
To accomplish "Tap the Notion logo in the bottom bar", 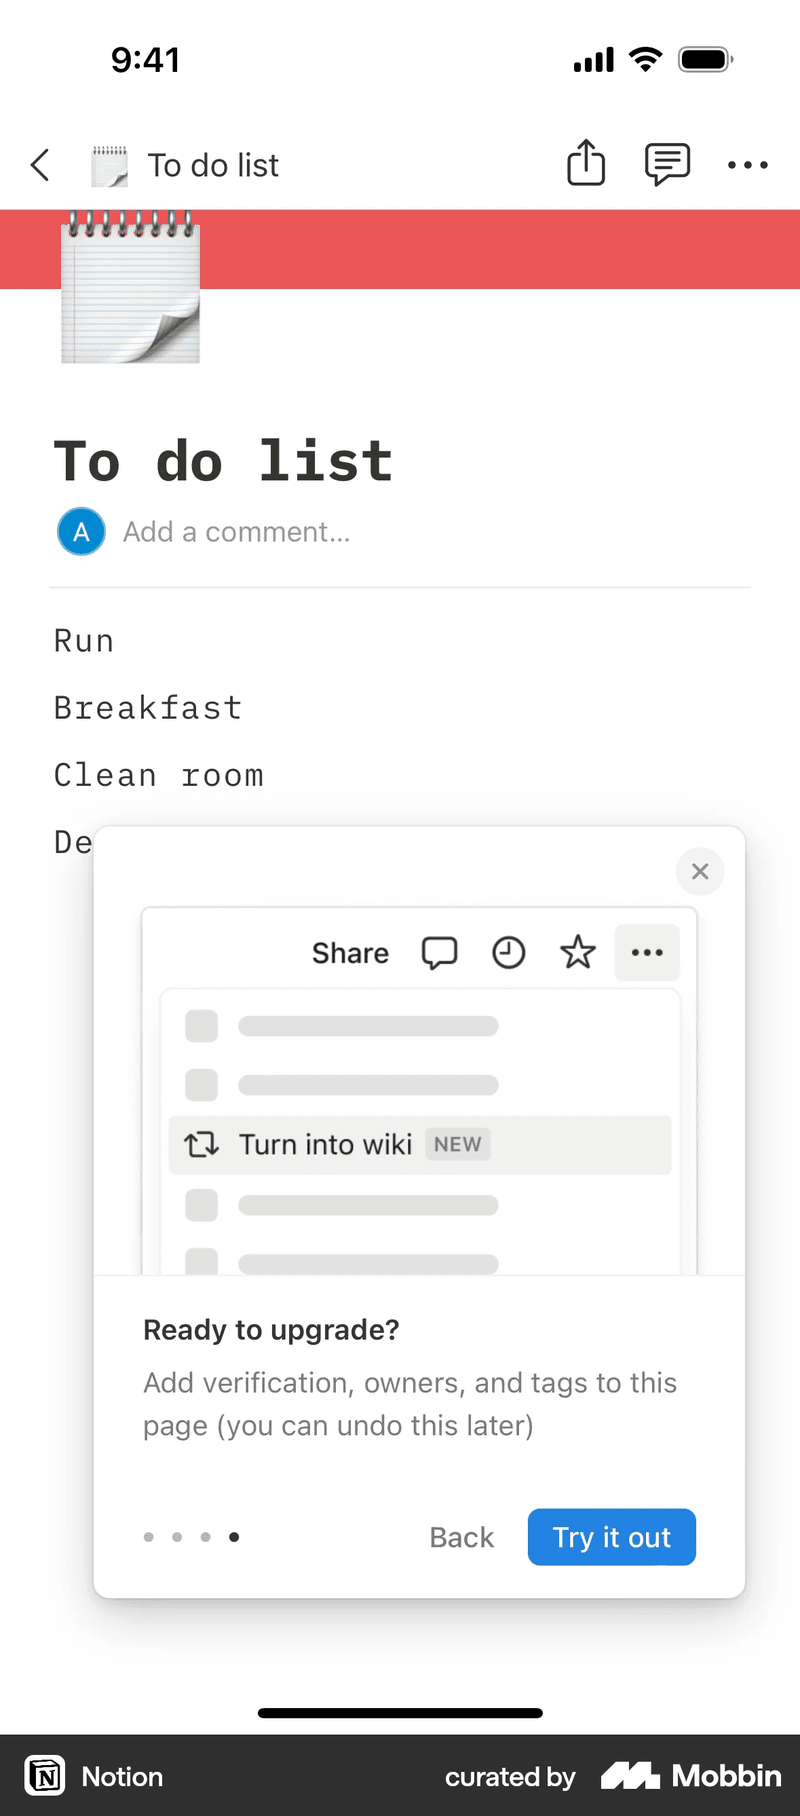I will pos(45,1776).
